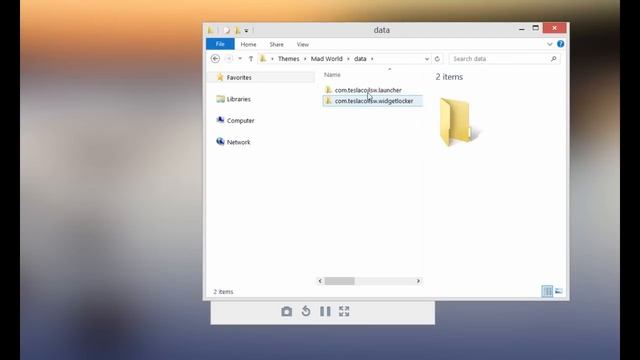
Task: Expand the ribbon with the chevron
Action: 549,44
